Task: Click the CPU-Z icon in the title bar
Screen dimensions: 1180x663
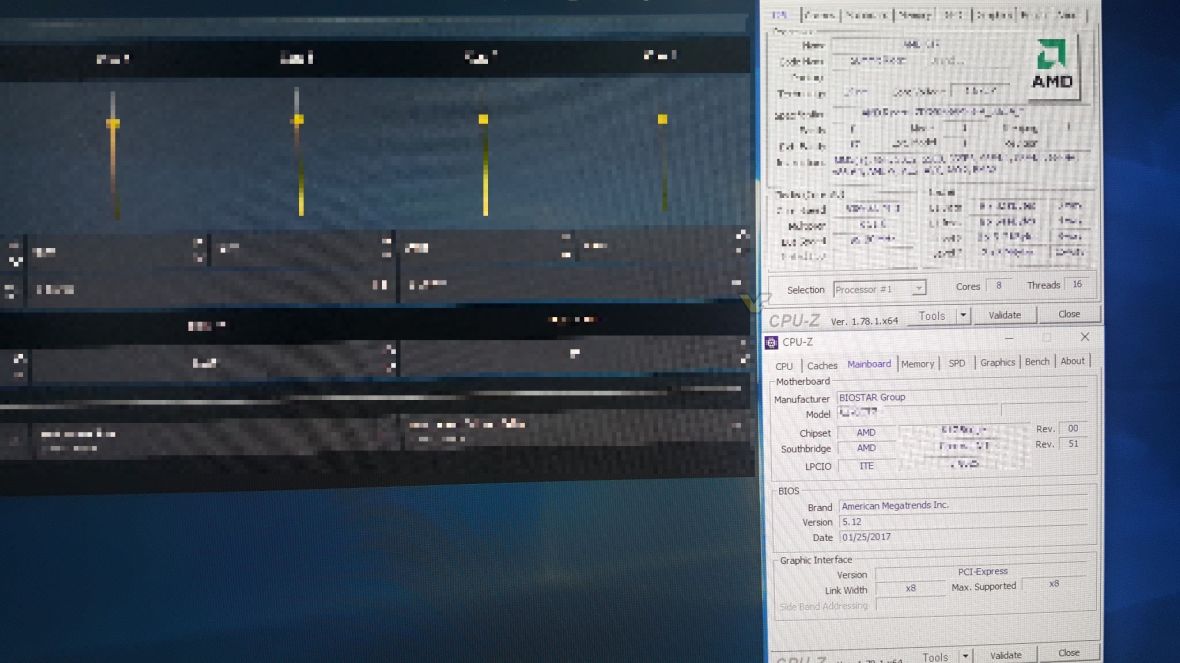Action: point(771,340)
